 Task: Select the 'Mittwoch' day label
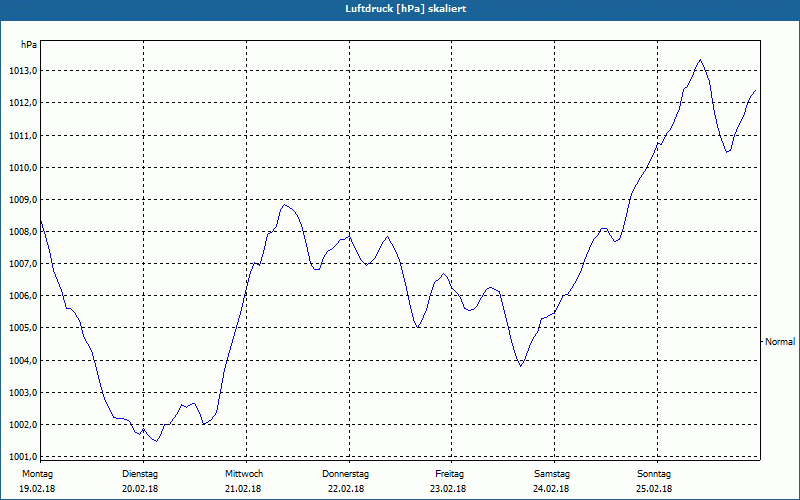coord(244,474)
